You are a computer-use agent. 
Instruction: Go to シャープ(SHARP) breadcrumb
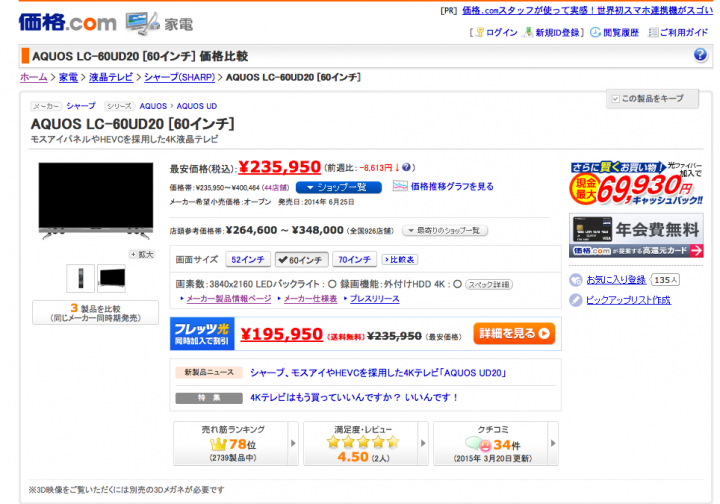pos(180,77)
